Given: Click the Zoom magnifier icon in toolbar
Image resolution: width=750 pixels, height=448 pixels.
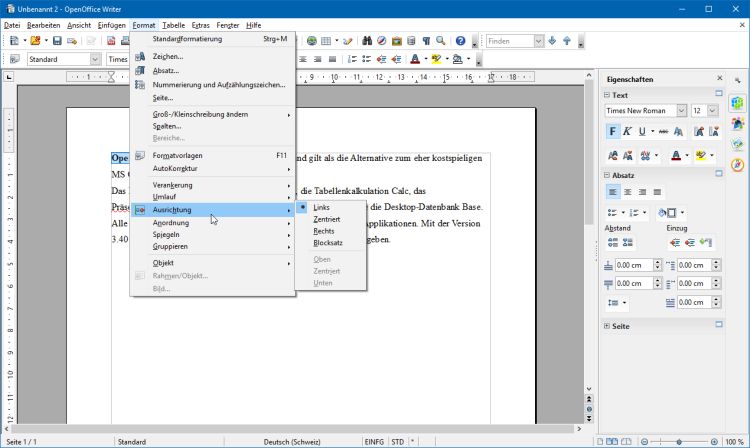Looking at the screenshot, I should coord(441,41).
